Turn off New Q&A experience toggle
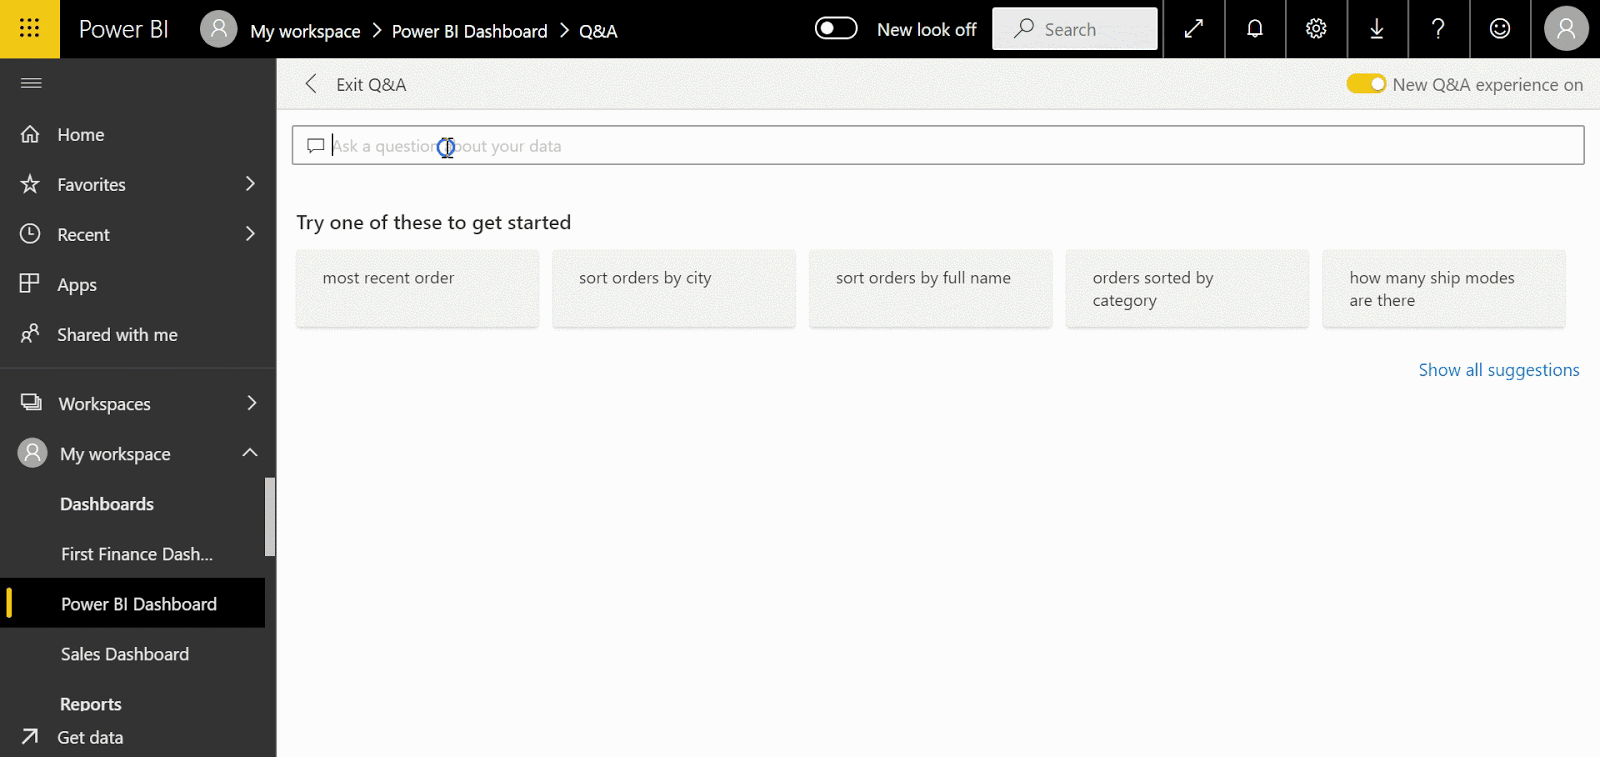Image resolution: width=1600 pixels, height=757 pixels. [1365, 84]
